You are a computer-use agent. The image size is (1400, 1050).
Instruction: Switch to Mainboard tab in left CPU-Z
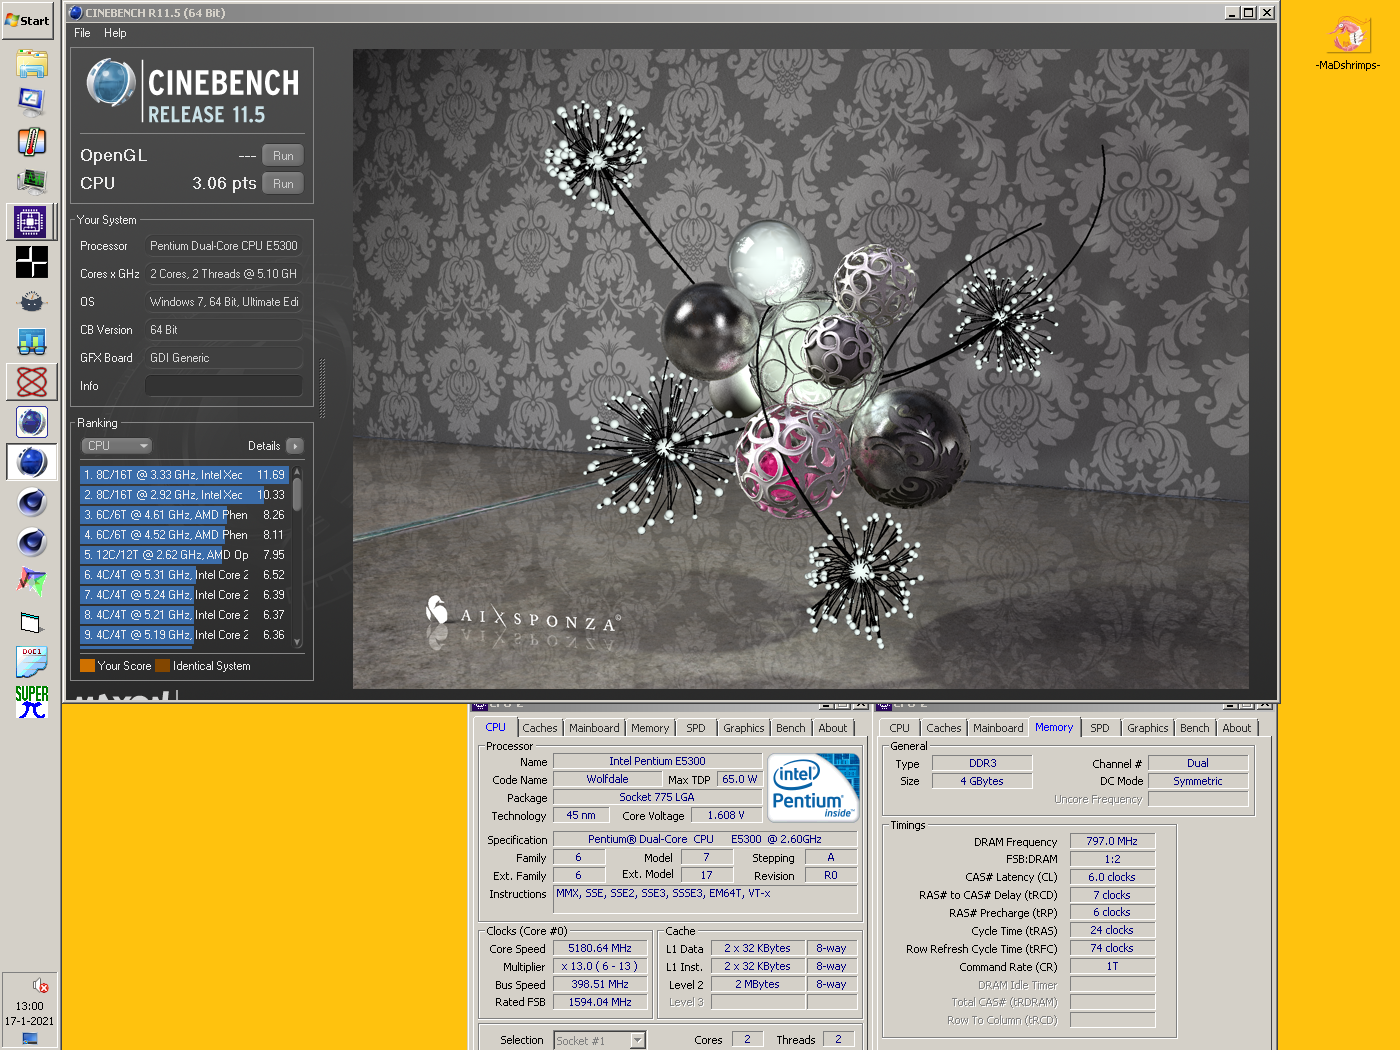coord(594,728)
